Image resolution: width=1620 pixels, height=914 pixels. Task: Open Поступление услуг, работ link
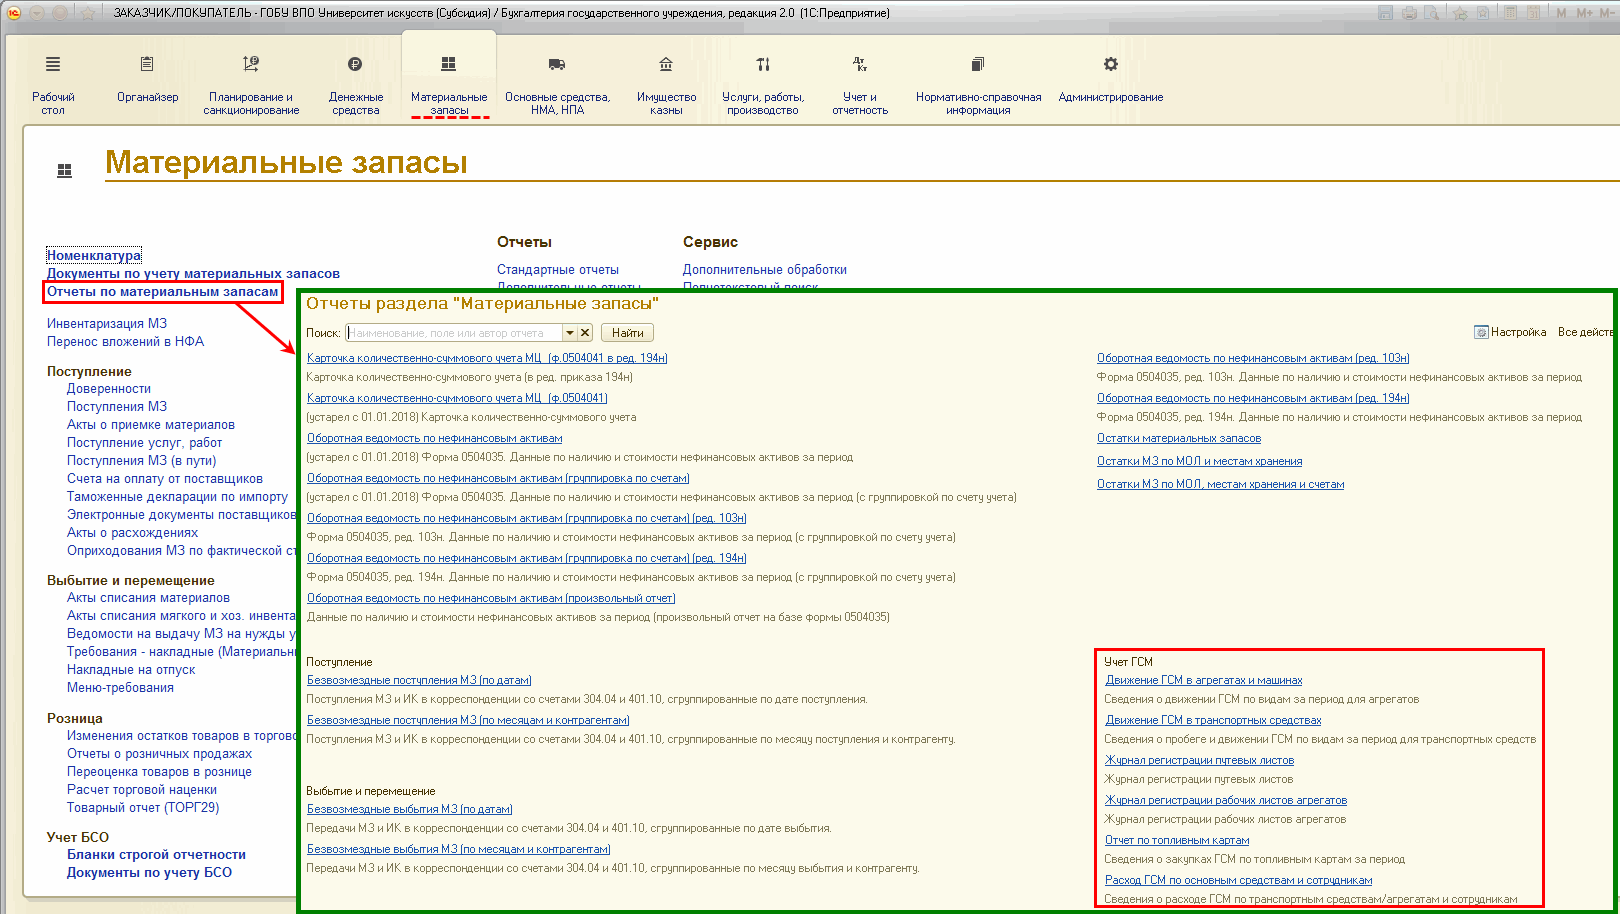[145, 442]
